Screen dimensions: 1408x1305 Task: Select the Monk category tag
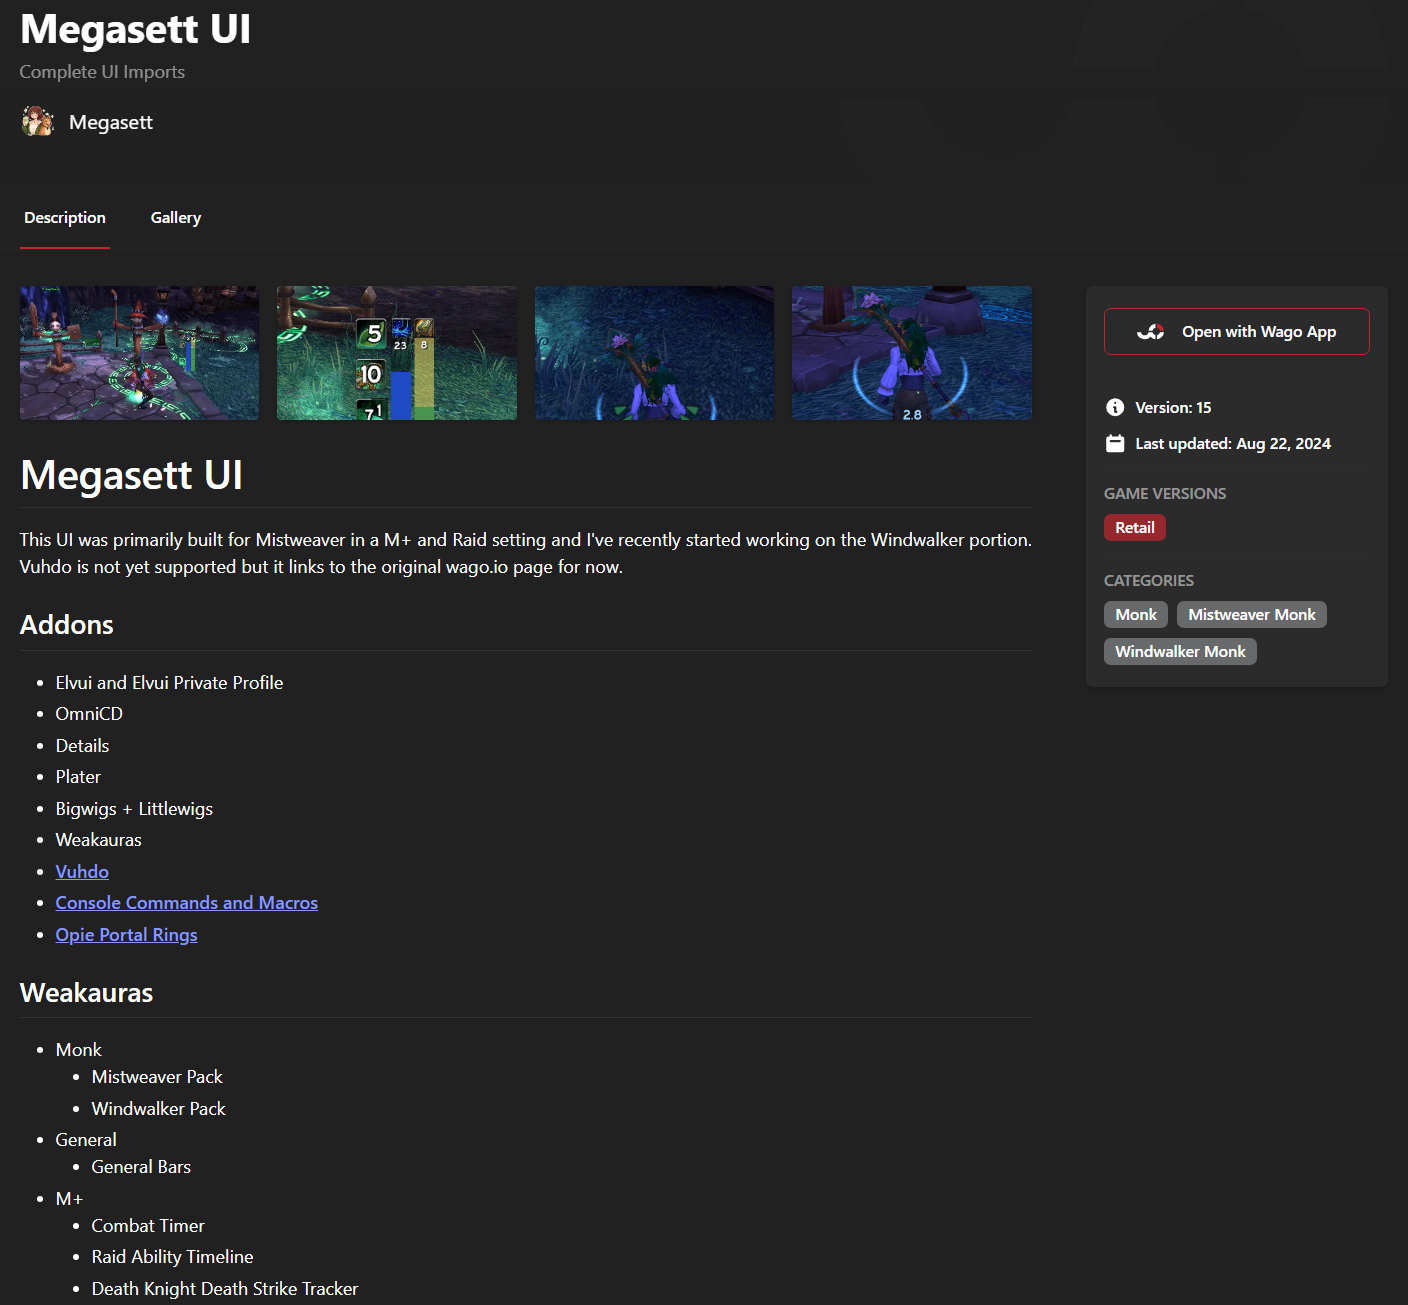[x=1136, y=615]
